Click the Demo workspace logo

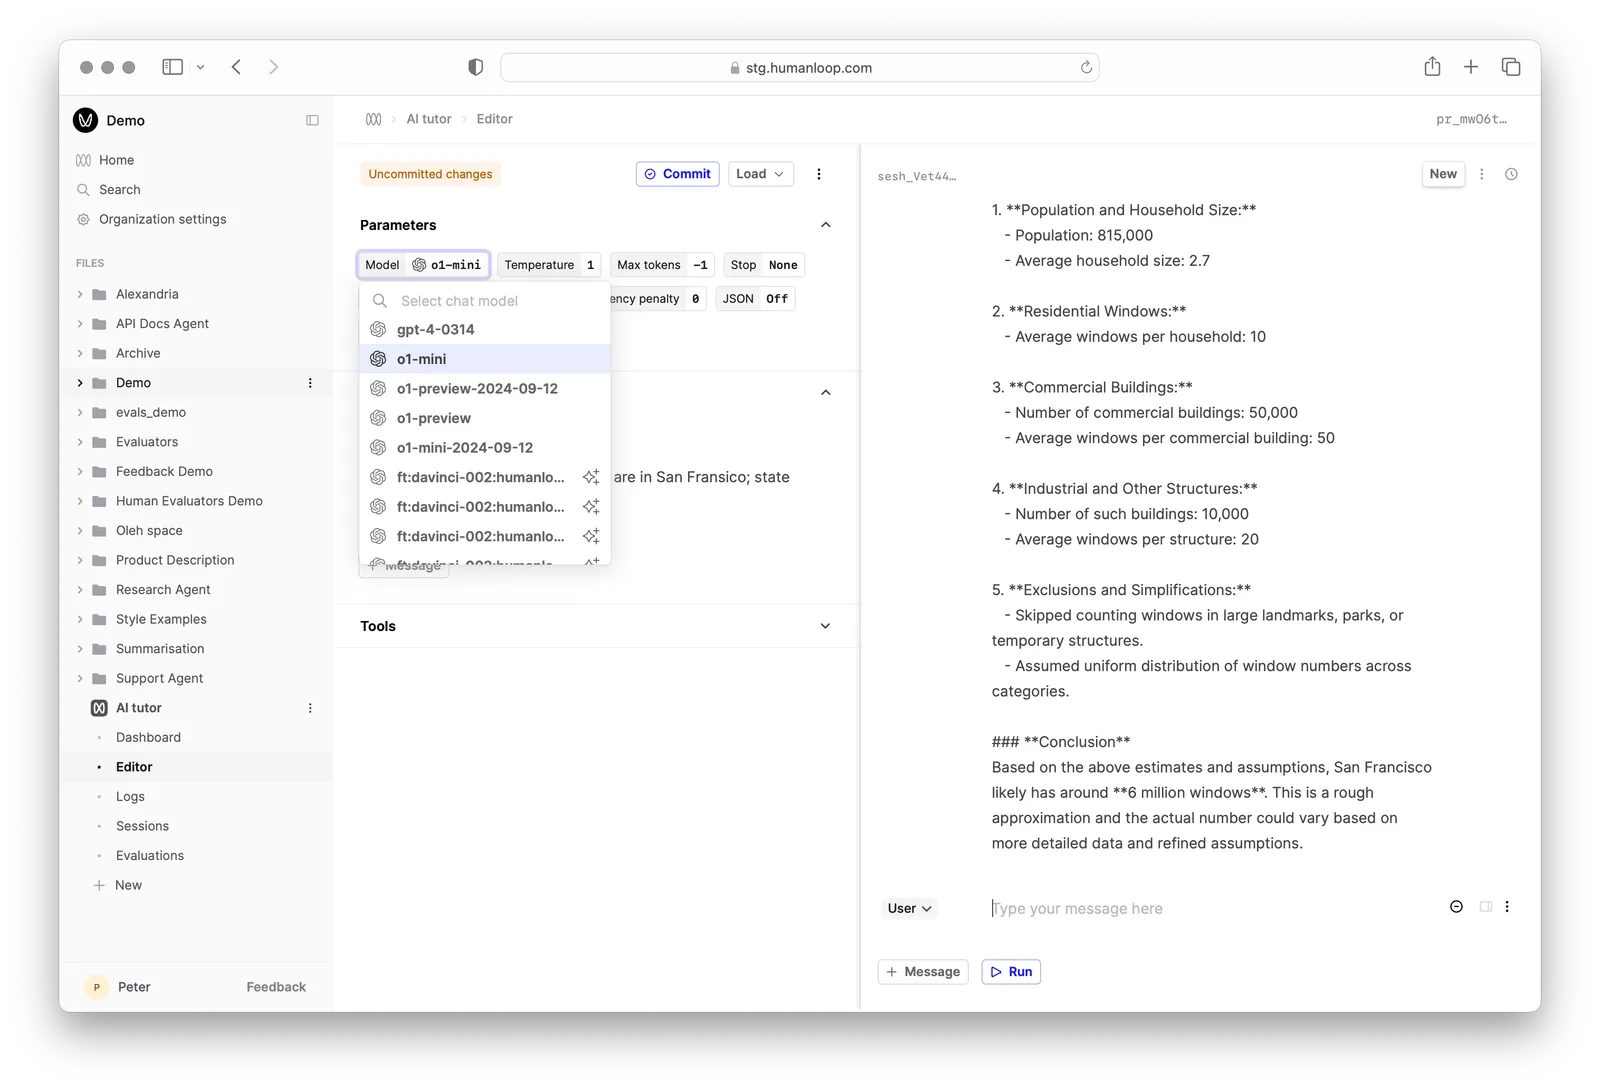(x=86, y=120)
